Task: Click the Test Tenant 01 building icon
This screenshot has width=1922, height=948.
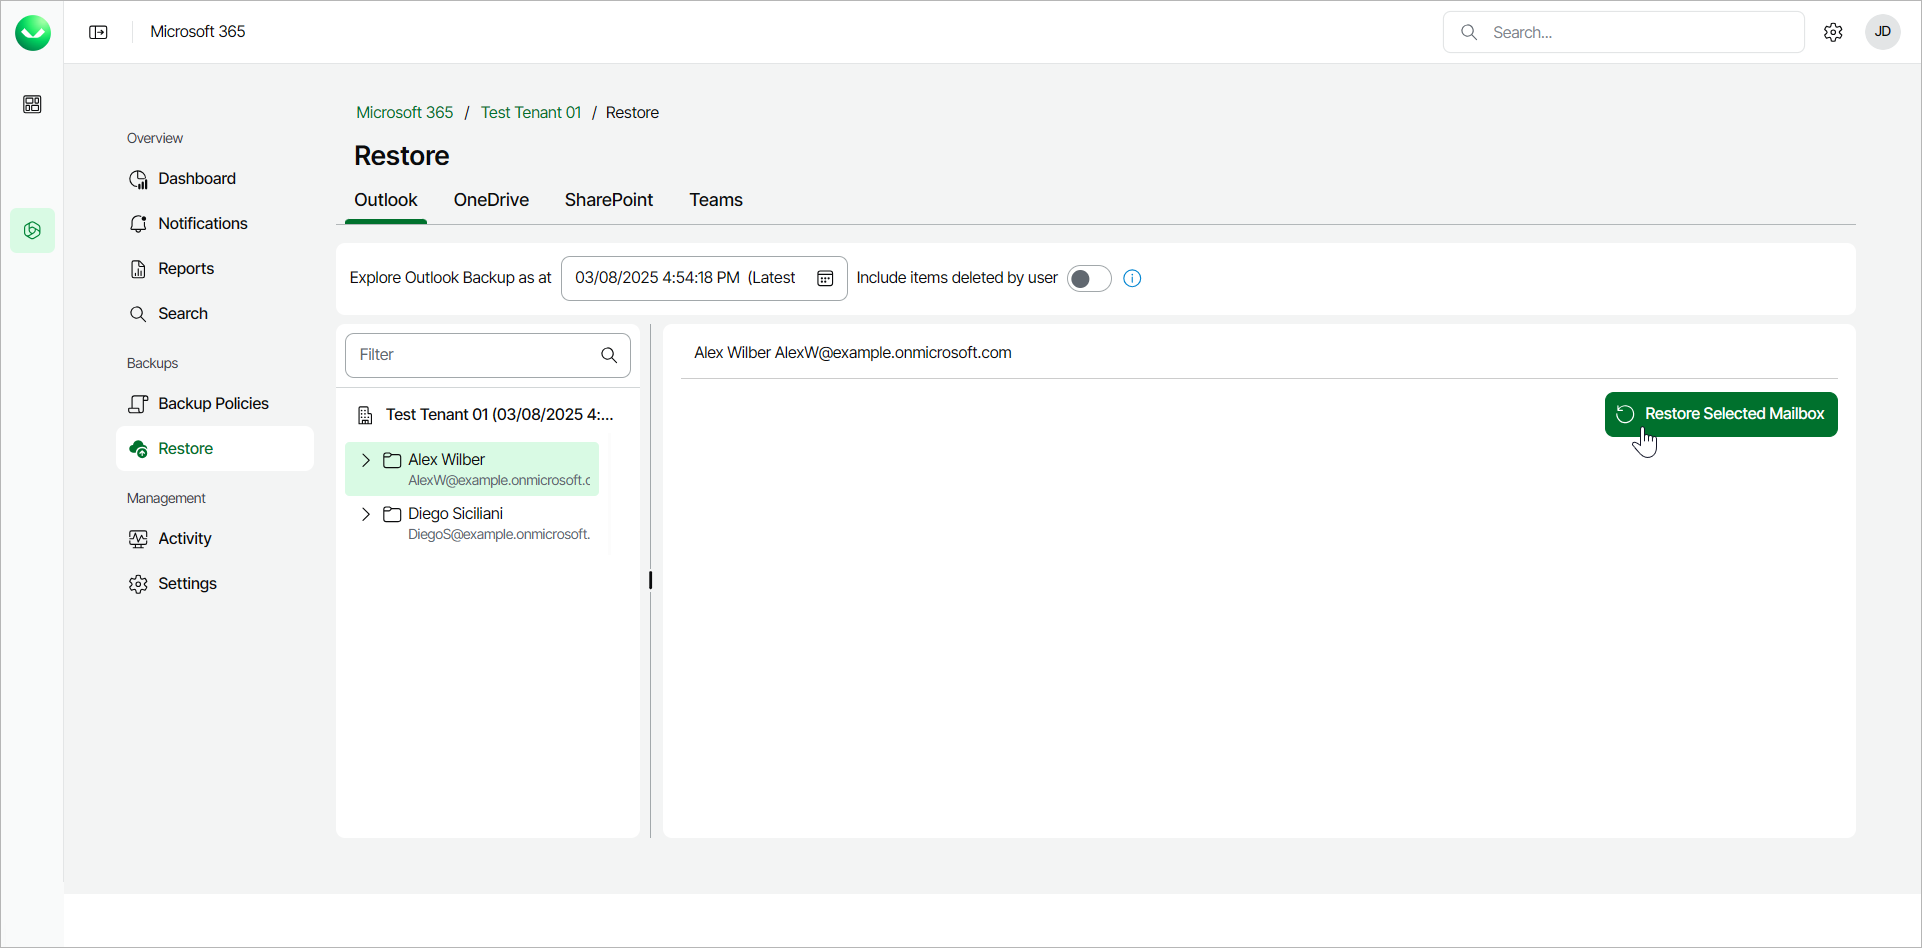Action: pos(365,415)
